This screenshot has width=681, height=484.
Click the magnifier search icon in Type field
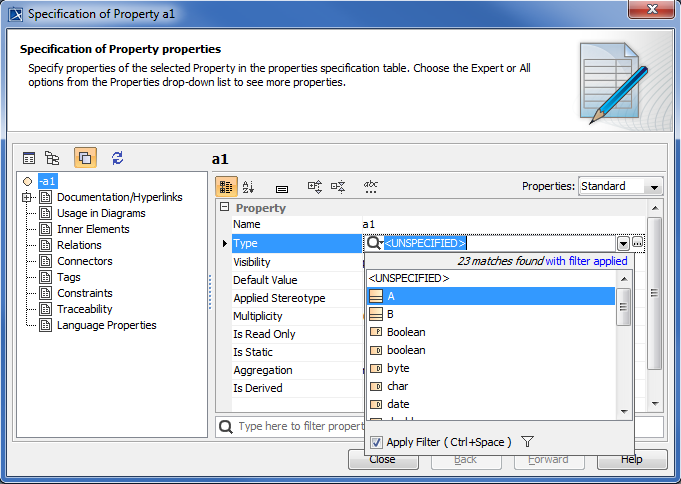point(374,243)
